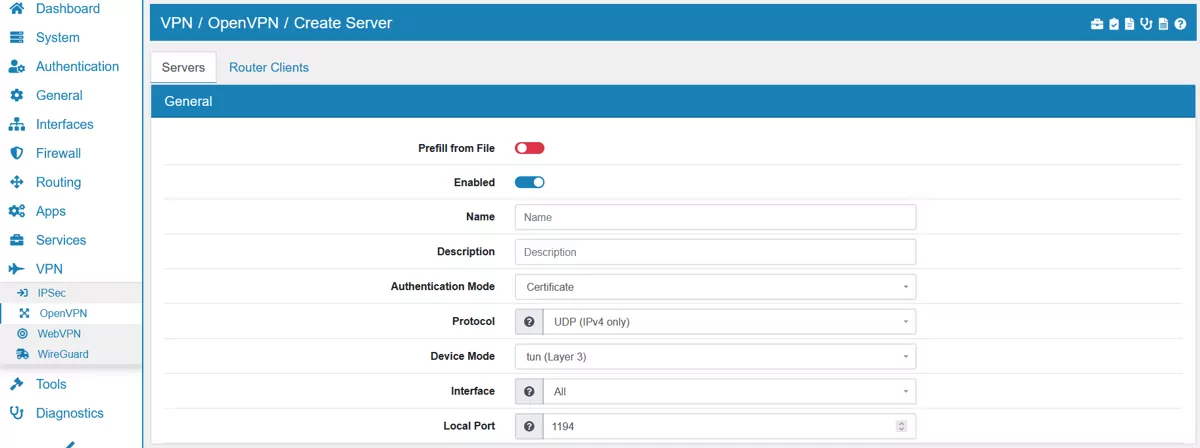The width and height of the screenshot is (1200, 448).
Task: Collapse the VPN plane icon menu
Action: 16,269
